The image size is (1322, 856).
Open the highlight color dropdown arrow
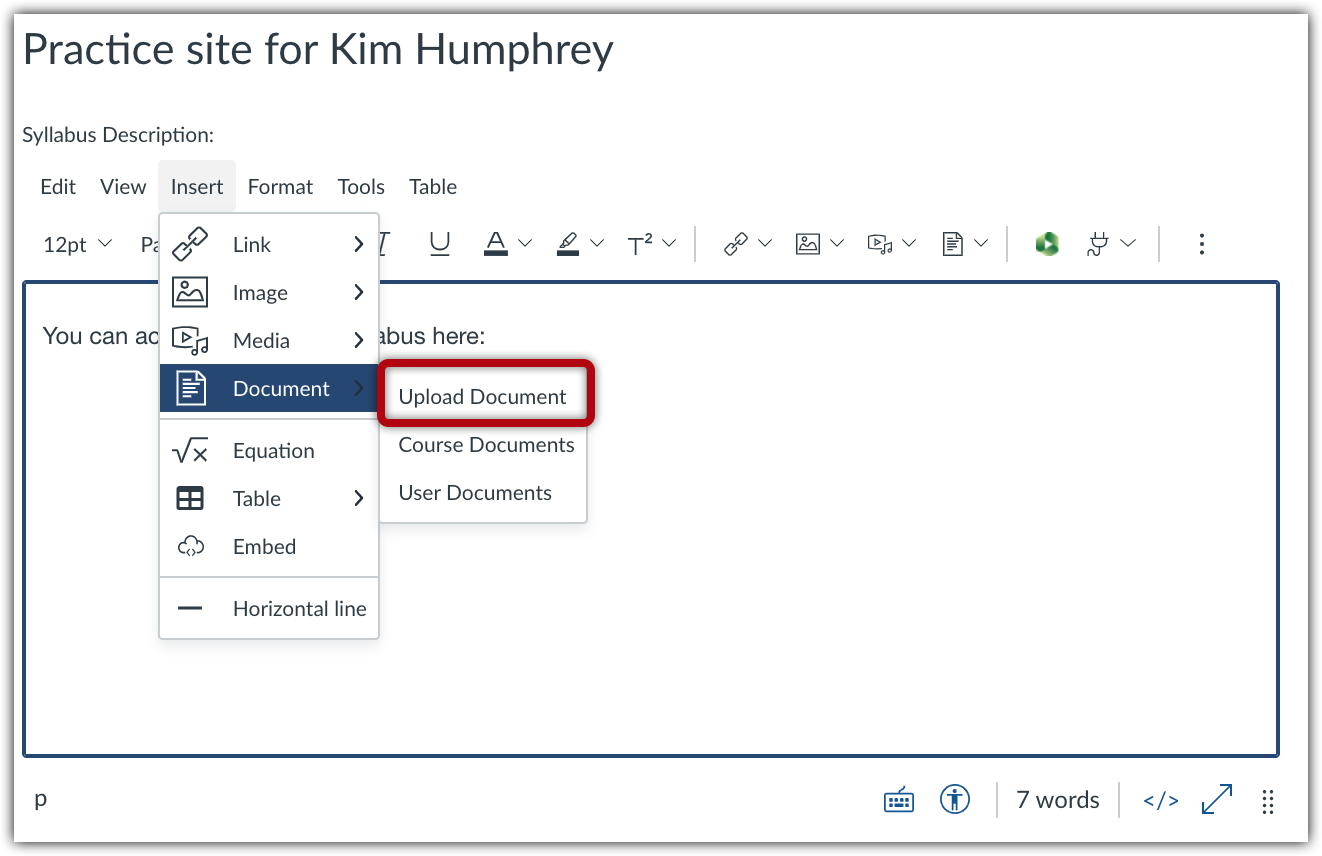(597, 243)
